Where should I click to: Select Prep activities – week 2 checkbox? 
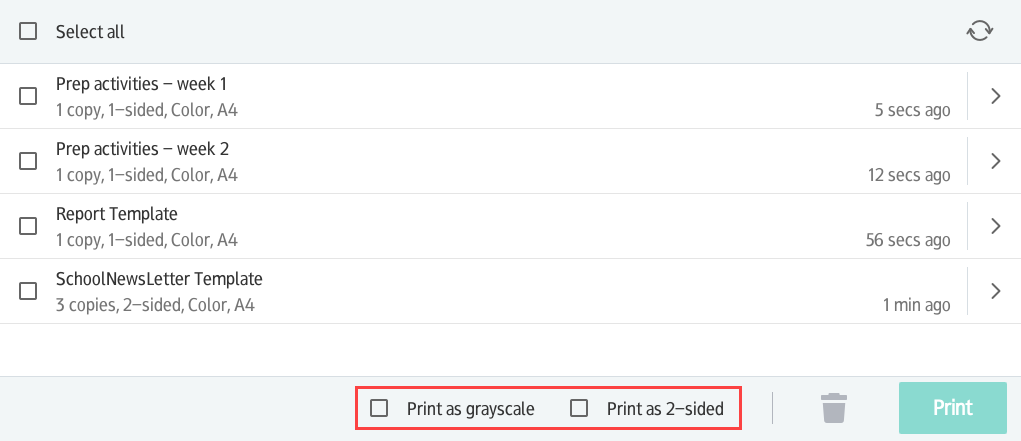[28, 161]
